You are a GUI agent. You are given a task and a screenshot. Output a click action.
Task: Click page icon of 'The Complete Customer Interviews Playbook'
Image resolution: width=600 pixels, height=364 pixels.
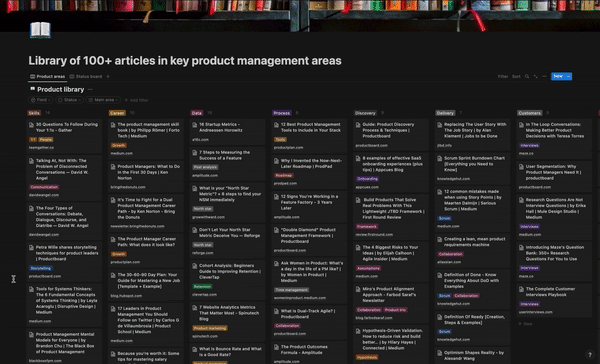(521, 289)
